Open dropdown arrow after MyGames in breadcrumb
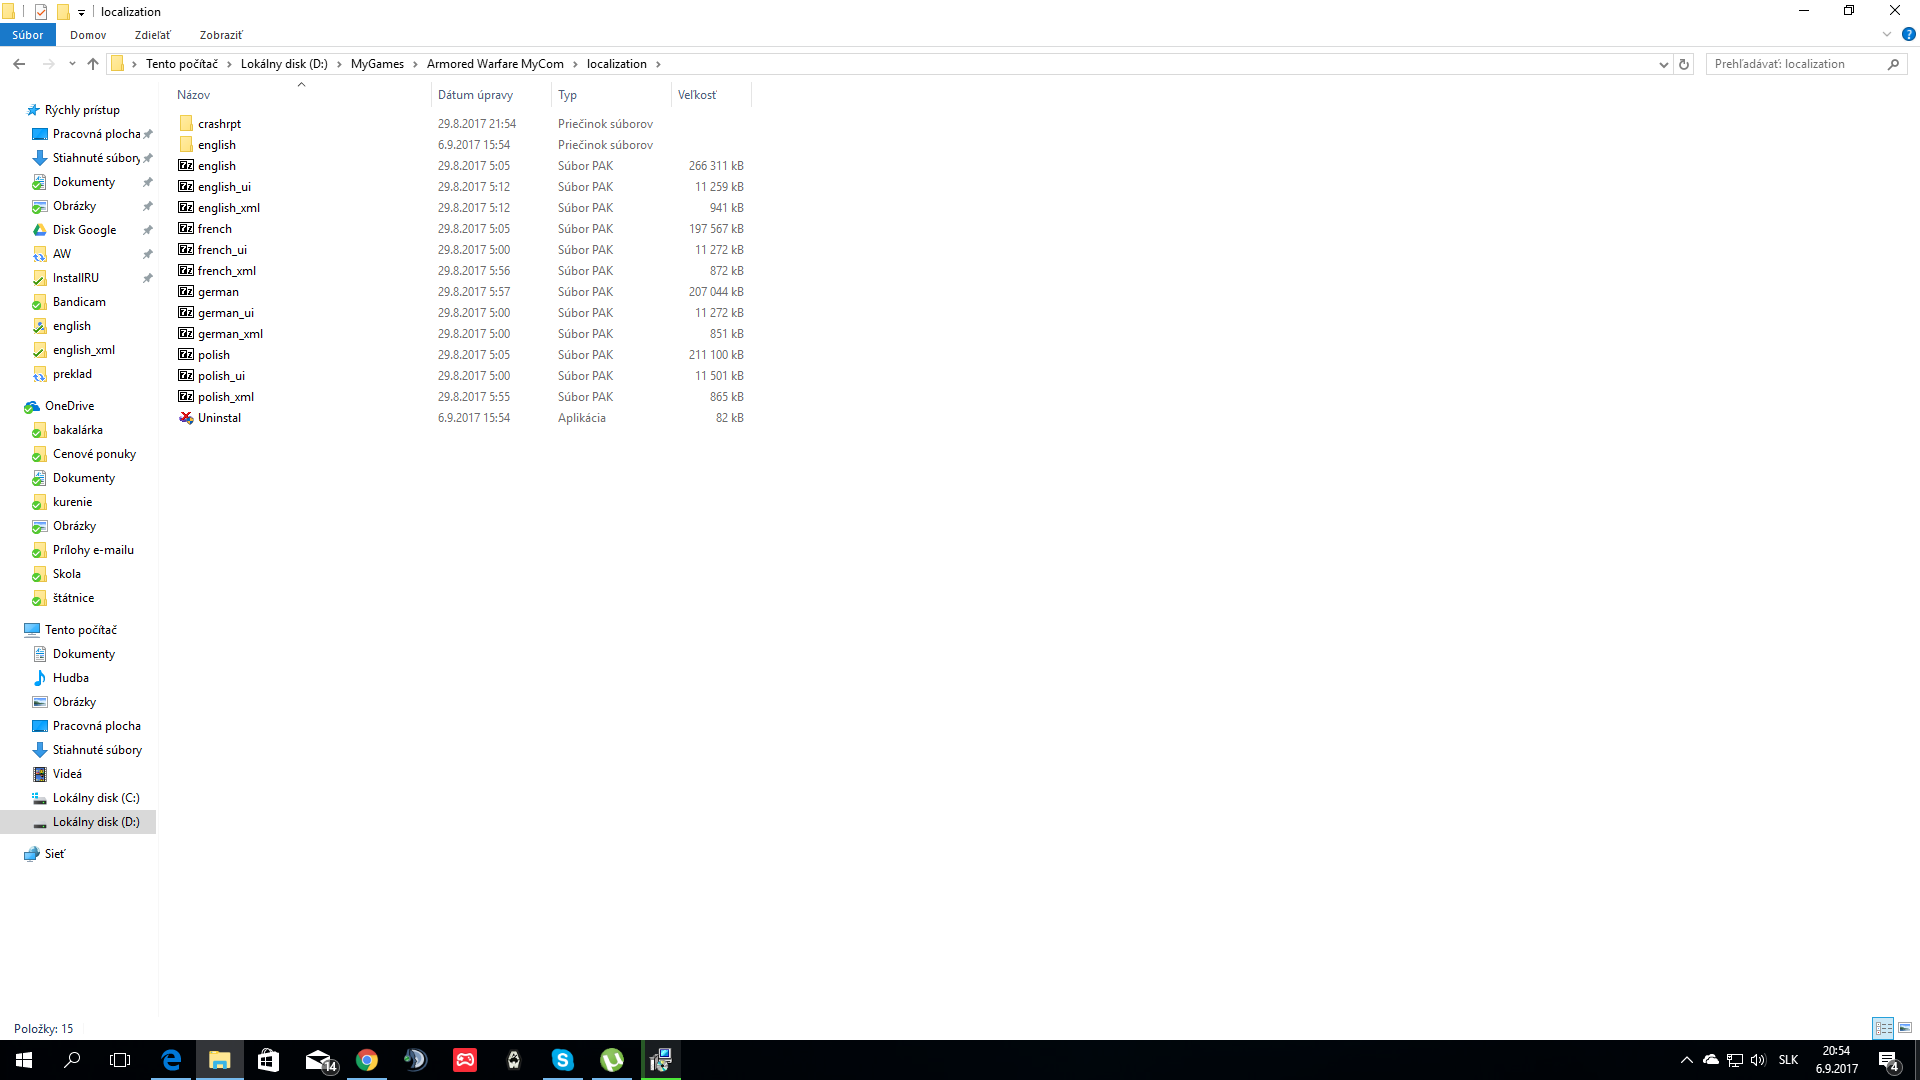Screen dimensions: 1920x1080 click(415, 64)
